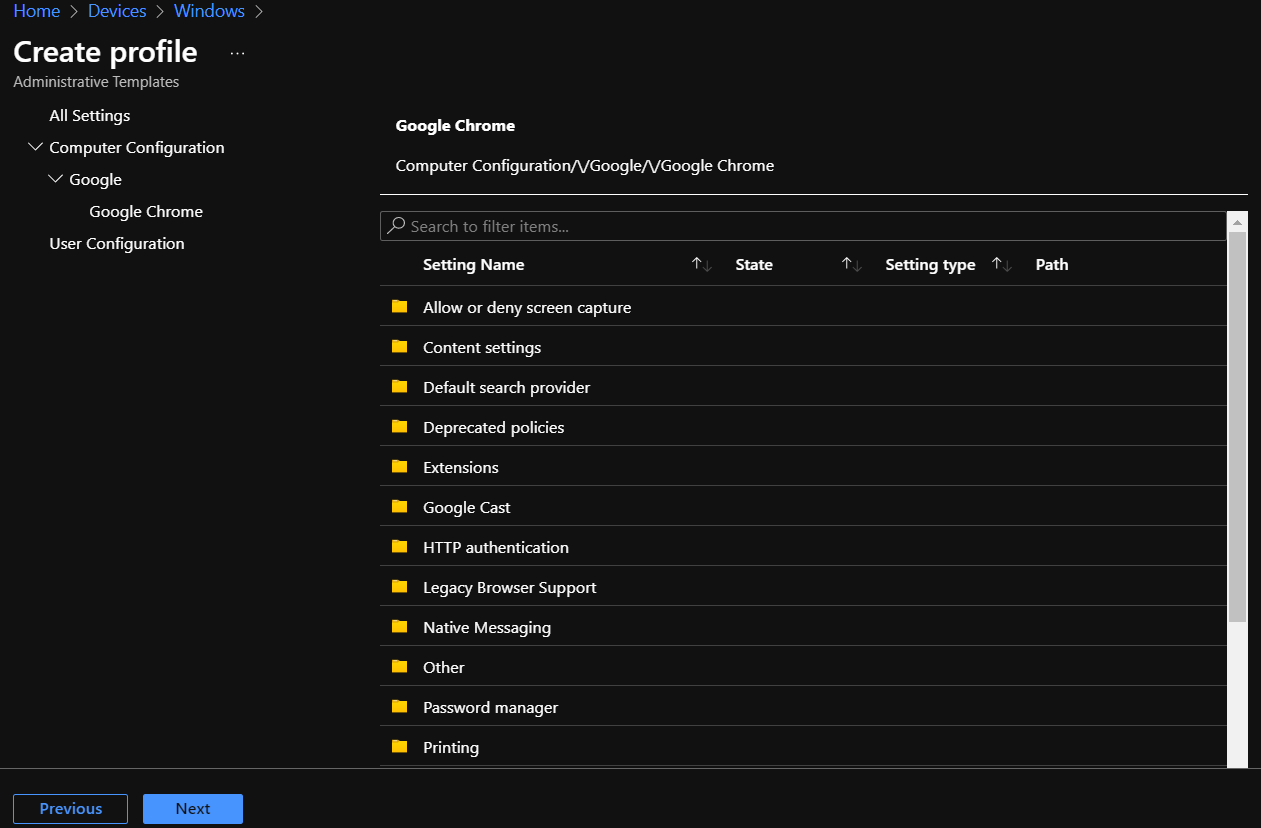This screenshot has width=1261, height=828.
Task: Go to Devices breadcrumb link
Action: 117,11
